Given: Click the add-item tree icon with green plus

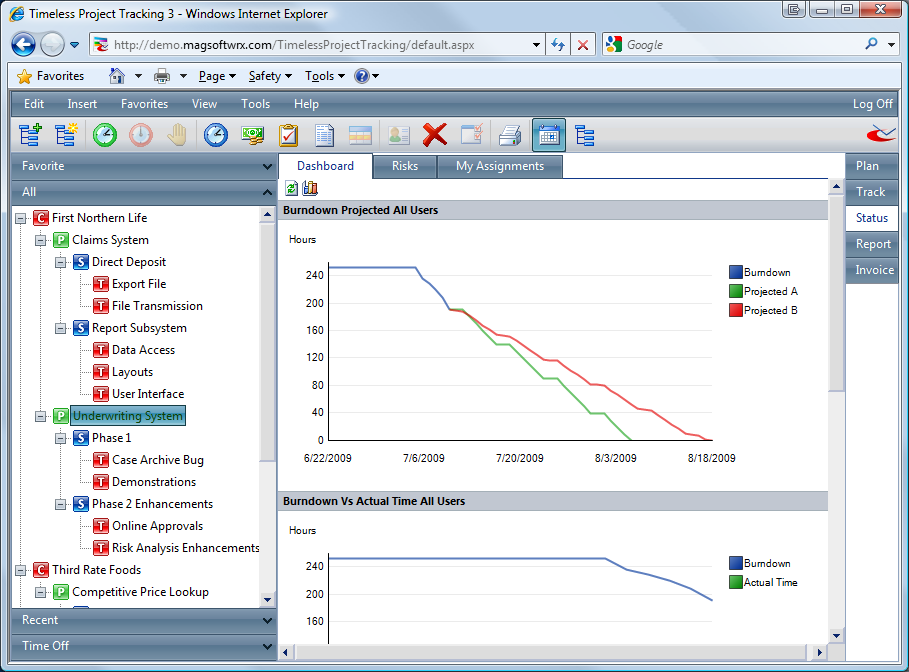Looking at the screenshot, I should tap(30, 135).
